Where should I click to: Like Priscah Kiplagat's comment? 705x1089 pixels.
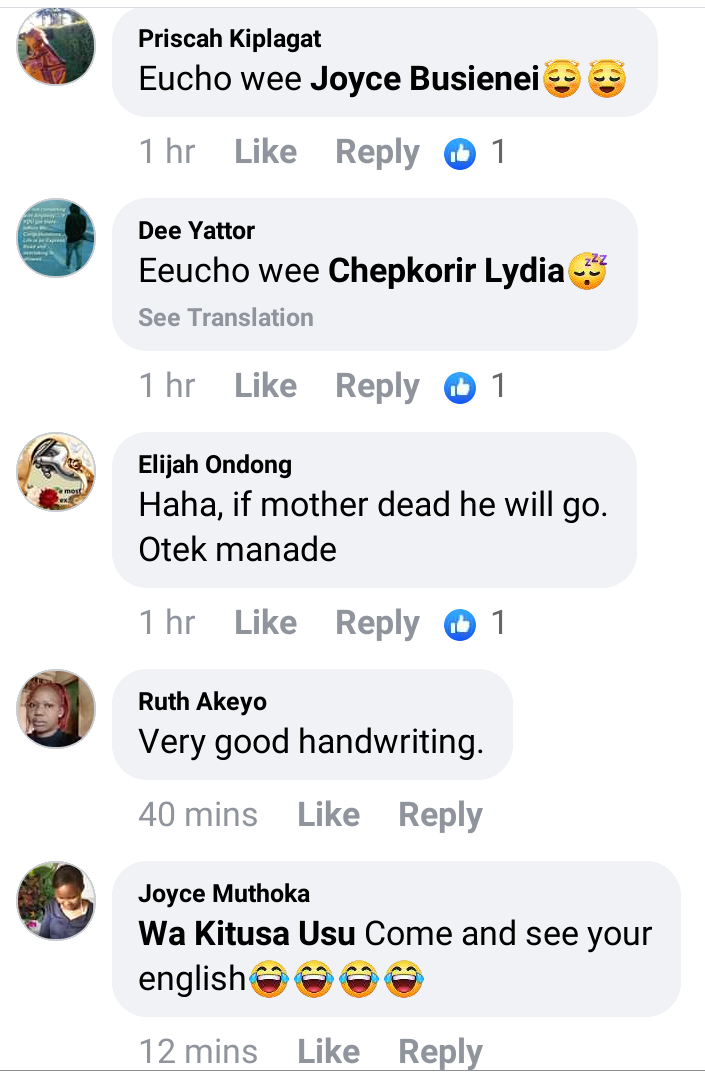coord(265,151)
